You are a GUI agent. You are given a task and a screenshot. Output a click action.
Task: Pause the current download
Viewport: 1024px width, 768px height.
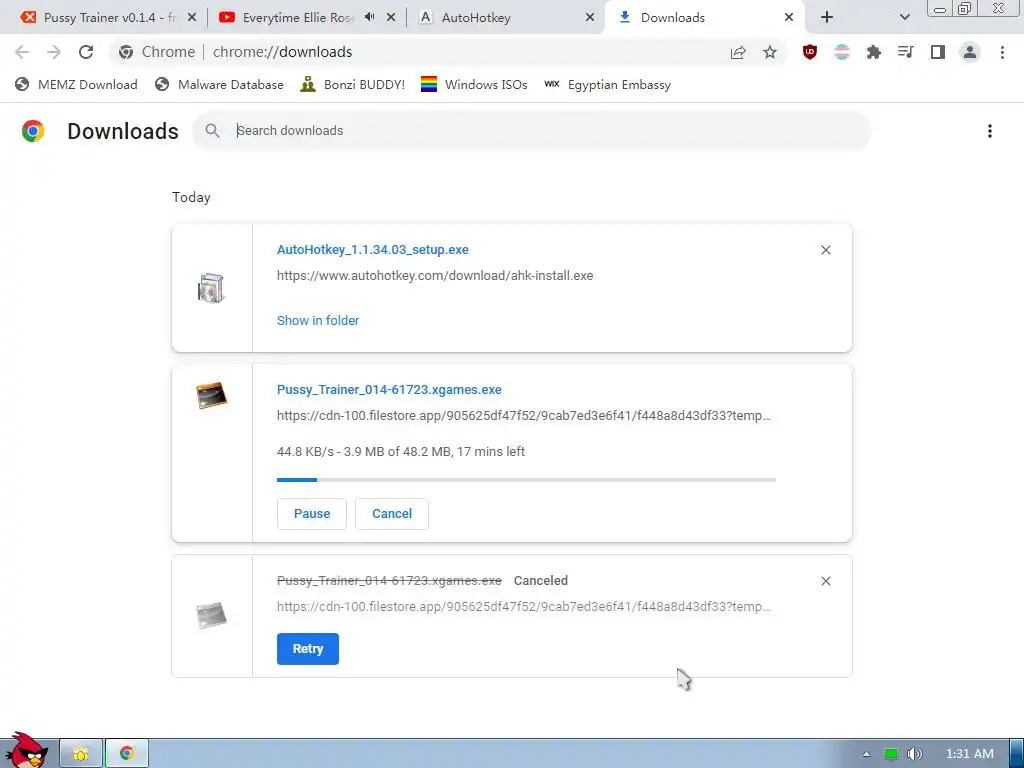[312, 514]
